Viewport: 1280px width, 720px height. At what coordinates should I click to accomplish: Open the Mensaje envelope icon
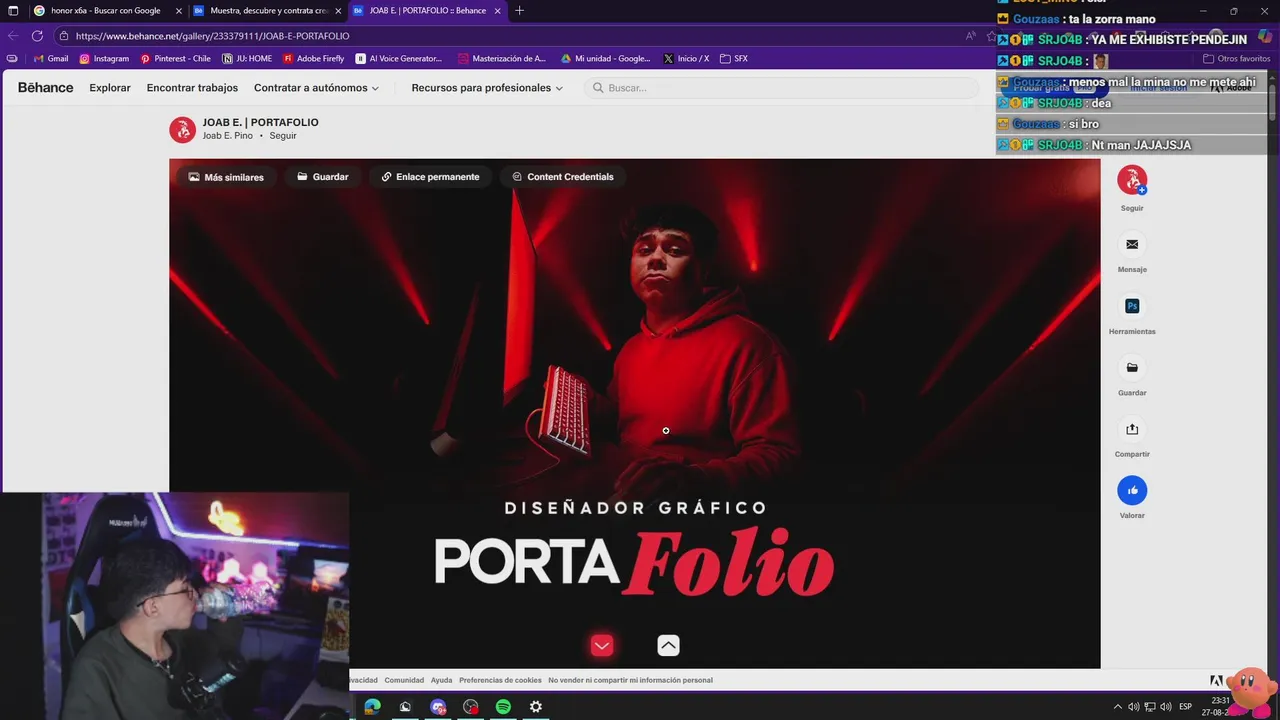pos(1132,244)
